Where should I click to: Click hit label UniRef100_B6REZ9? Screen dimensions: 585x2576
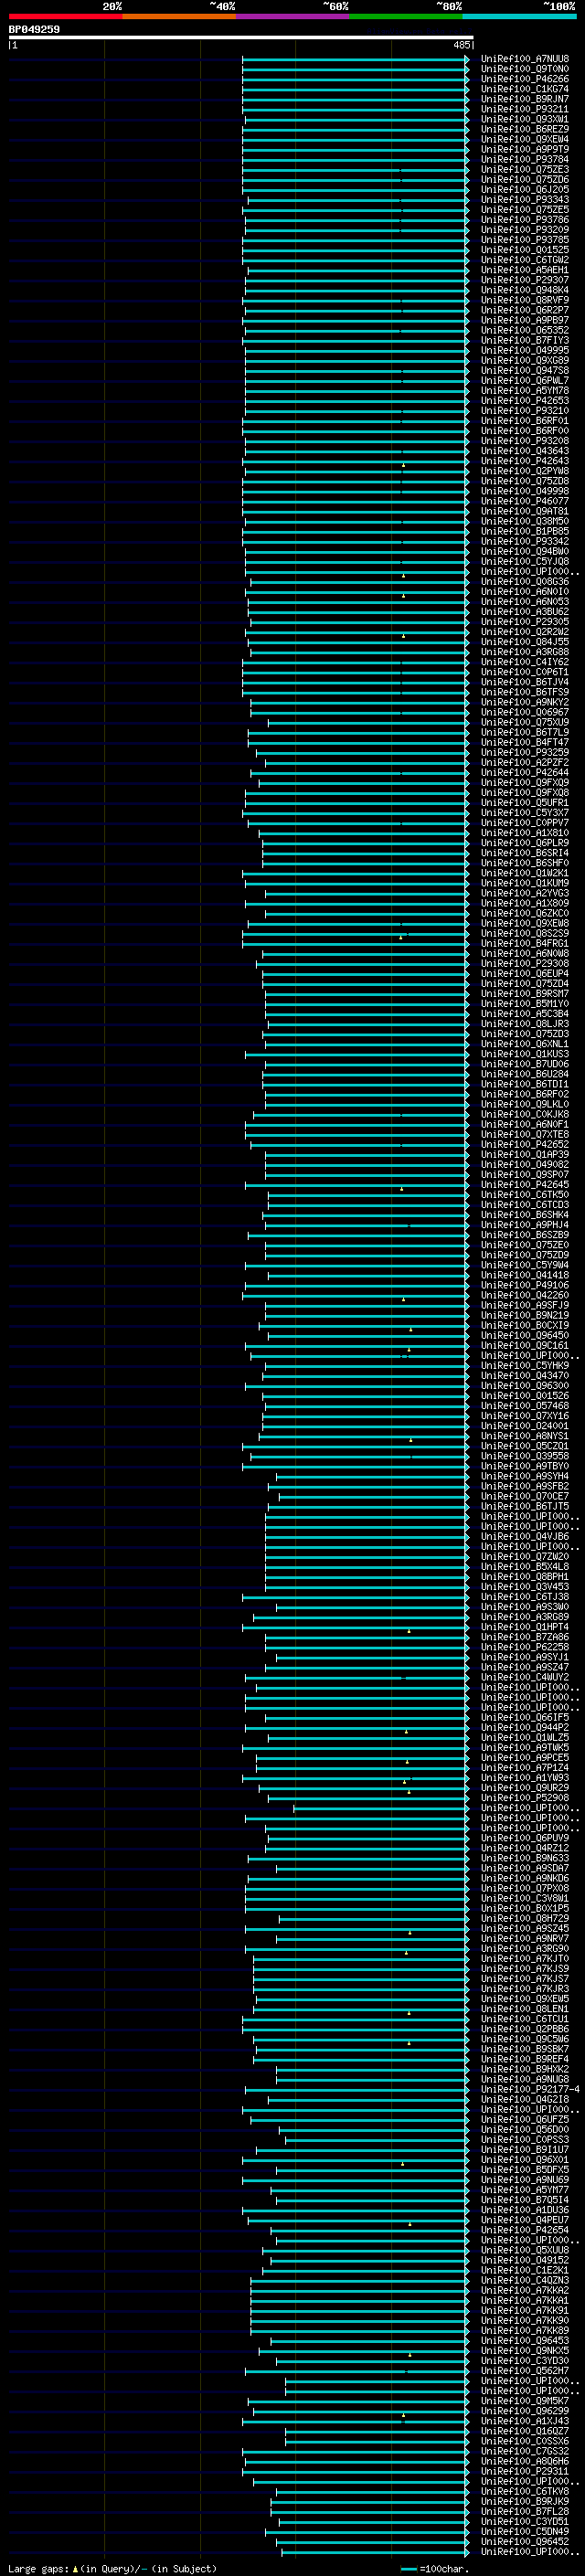click(x=525, y=129)
